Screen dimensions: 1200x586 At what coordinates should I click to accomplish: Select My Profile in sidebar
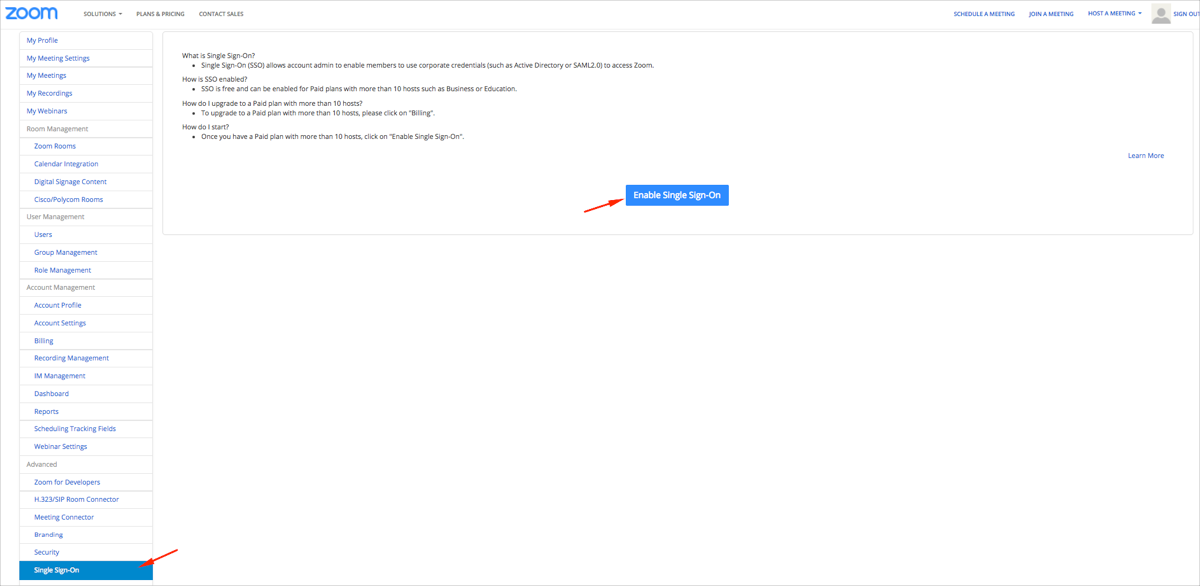pos(42,41)
